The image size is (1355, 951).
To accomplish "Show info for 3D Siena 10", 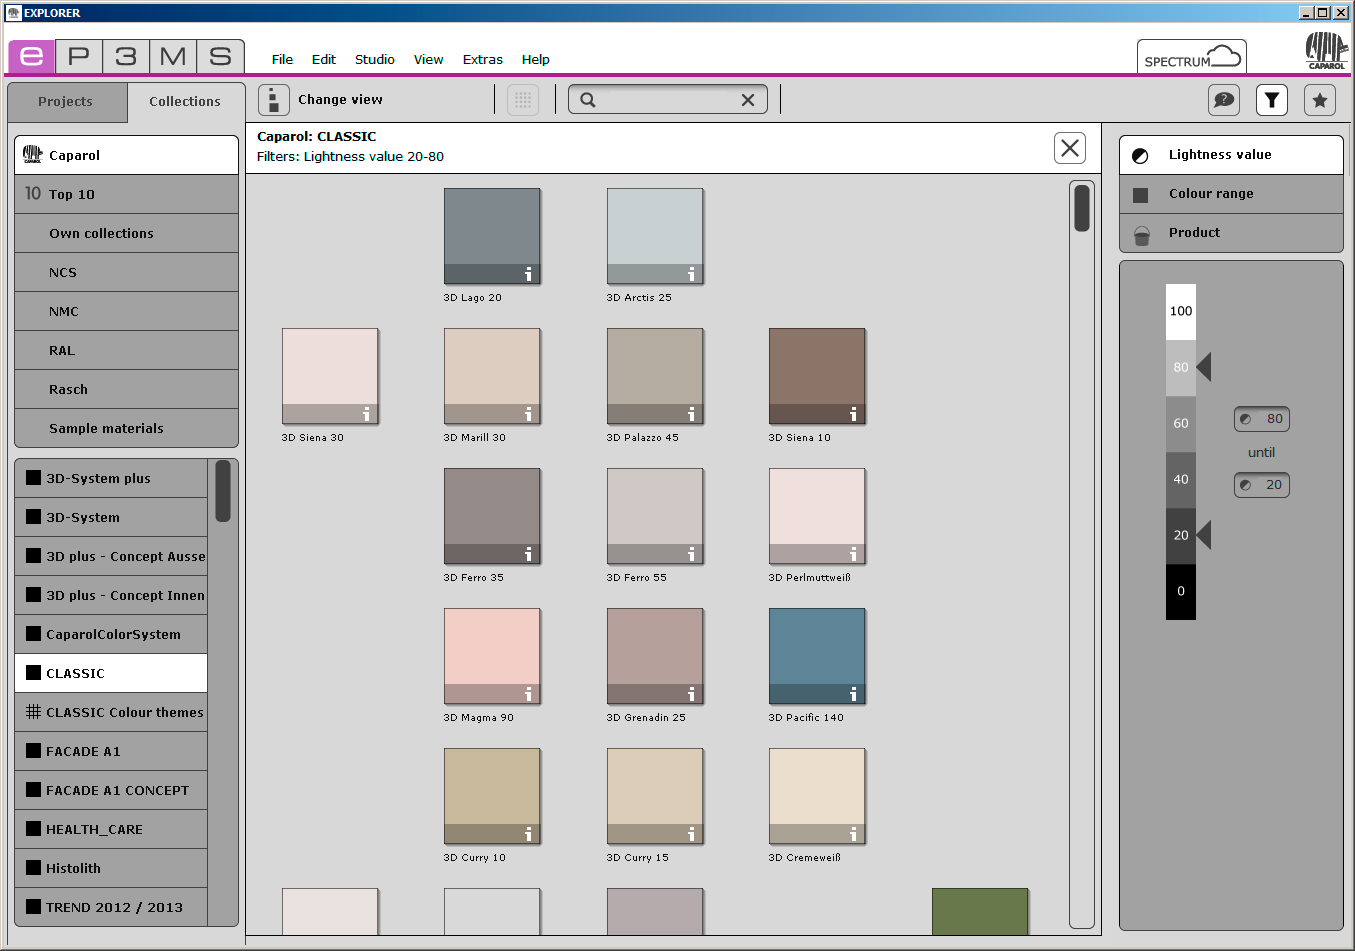I will point(853,414).
